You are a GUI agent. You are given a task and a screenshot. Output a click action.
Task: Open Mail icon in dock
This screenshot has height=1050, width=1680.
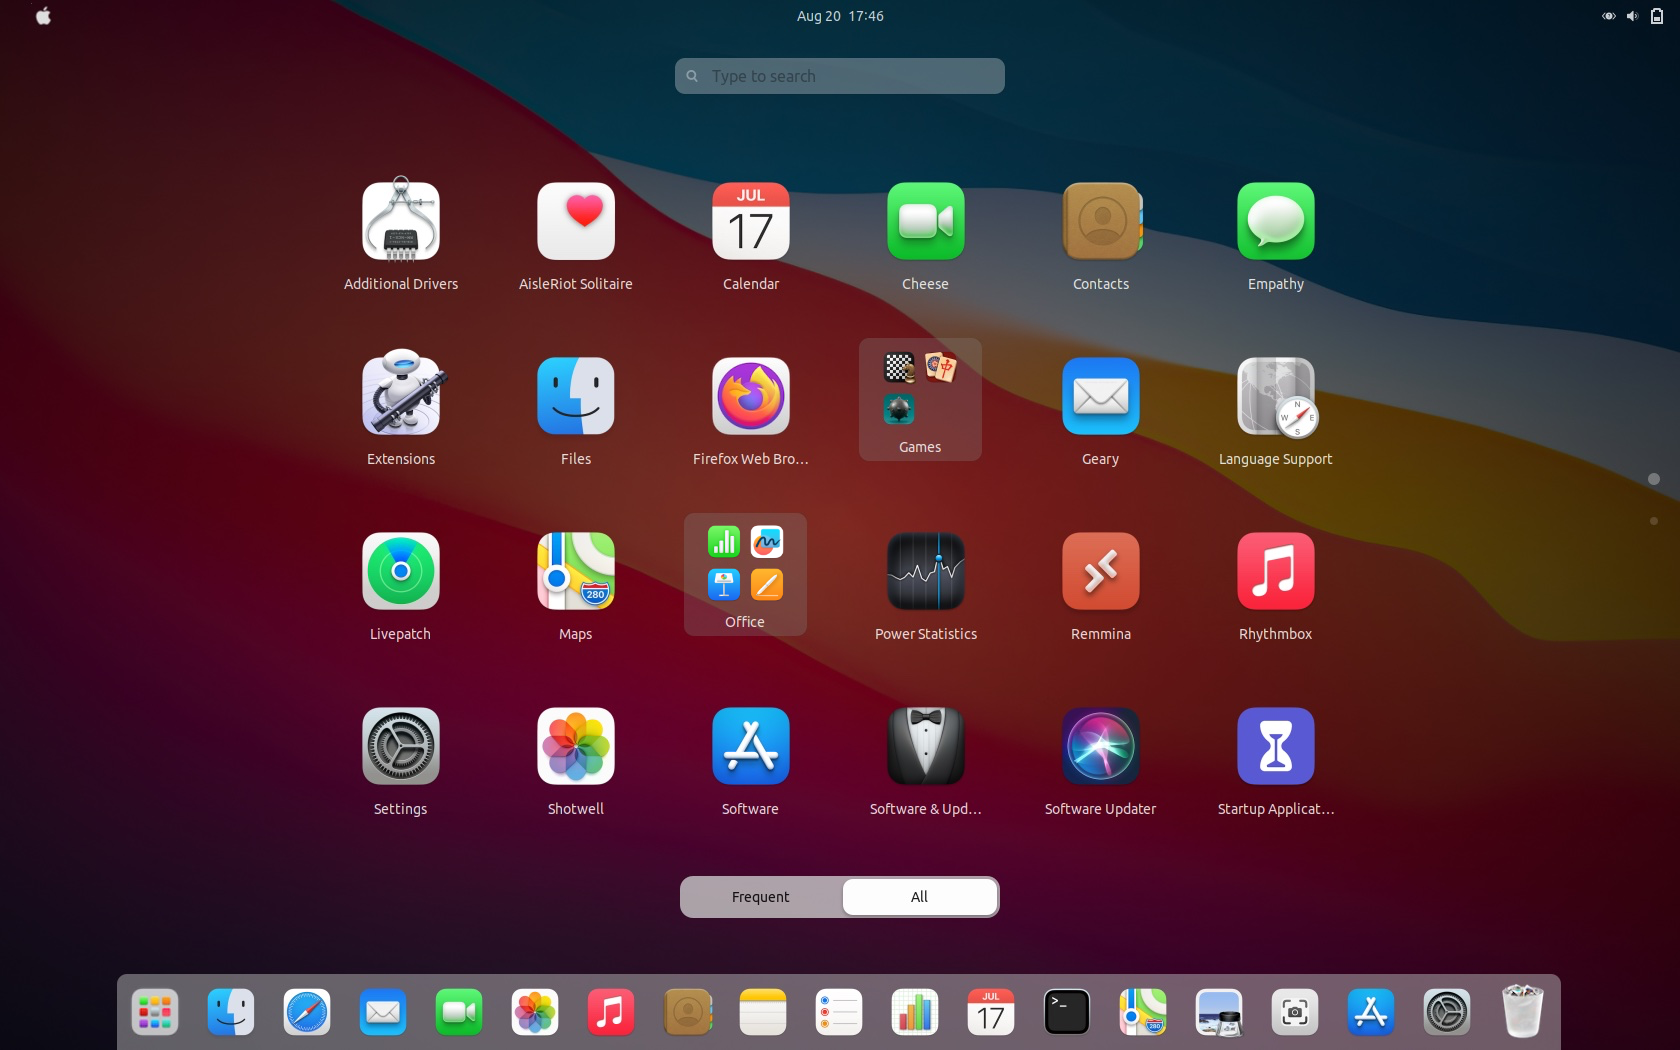[383, 1013]
